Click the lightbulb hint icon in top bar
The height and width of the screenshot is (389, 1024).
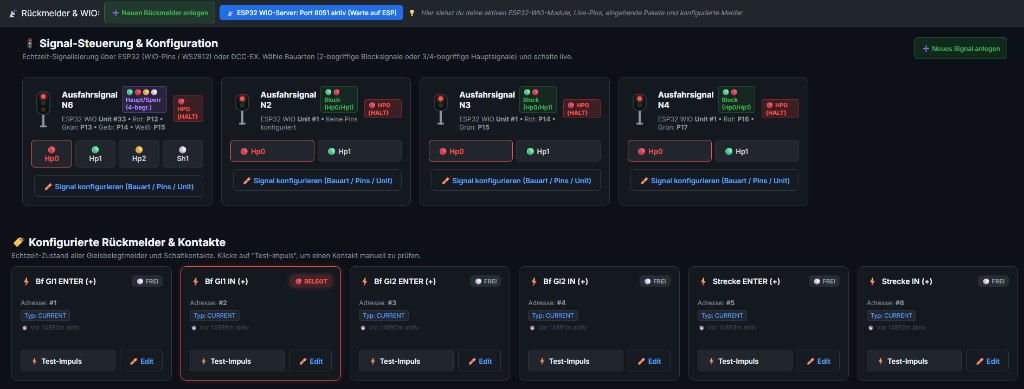click(x=411, y=12)
